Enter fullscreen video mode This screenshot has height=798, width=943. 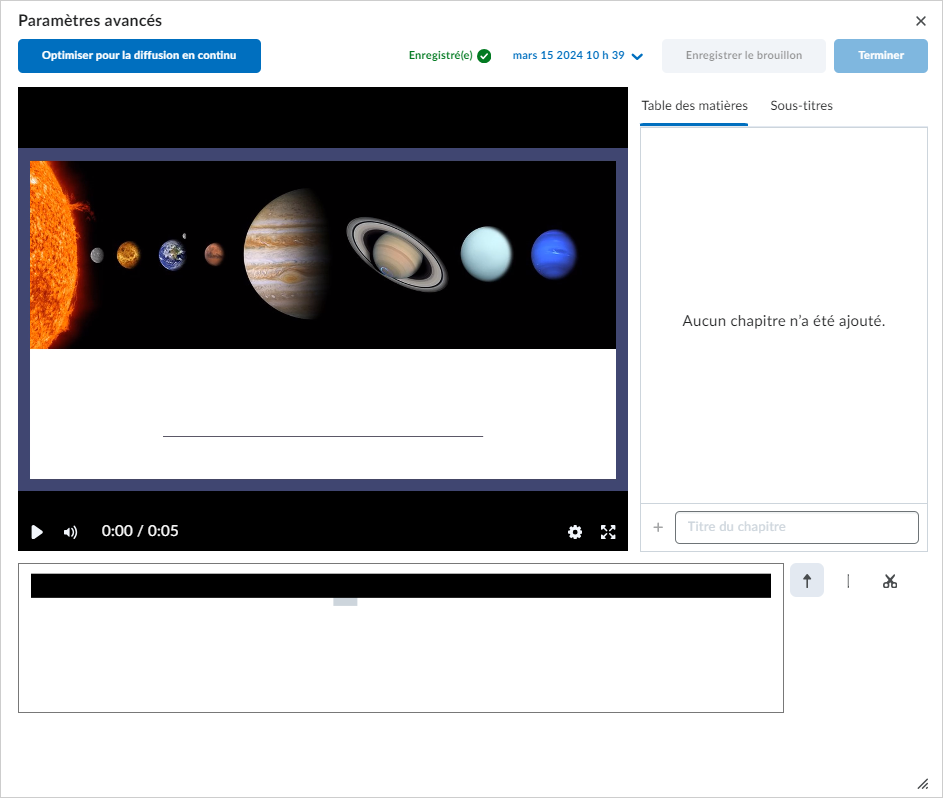click(608, 532)
